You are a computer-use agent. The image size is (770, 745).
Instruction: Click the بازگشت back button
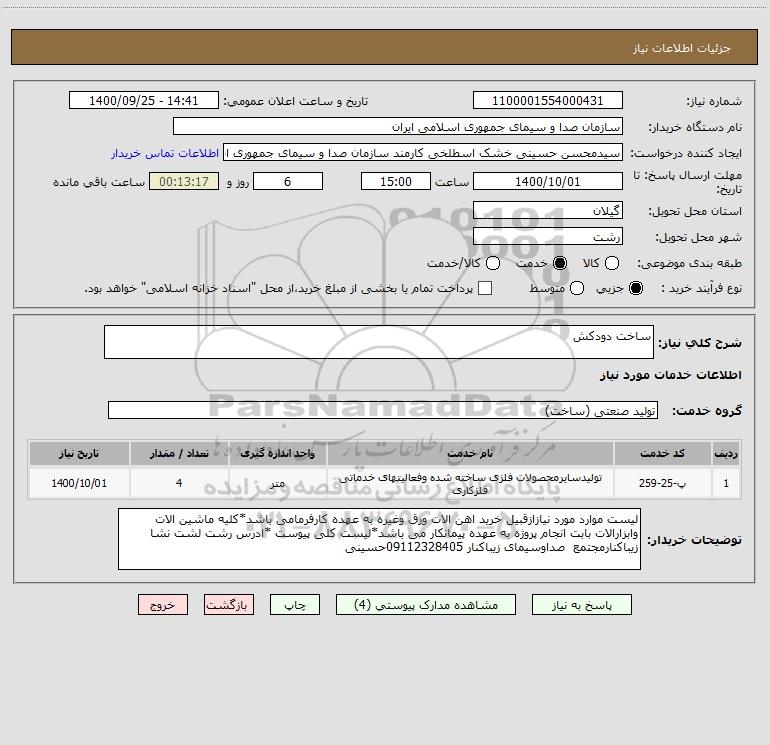(x=229, y=605)
